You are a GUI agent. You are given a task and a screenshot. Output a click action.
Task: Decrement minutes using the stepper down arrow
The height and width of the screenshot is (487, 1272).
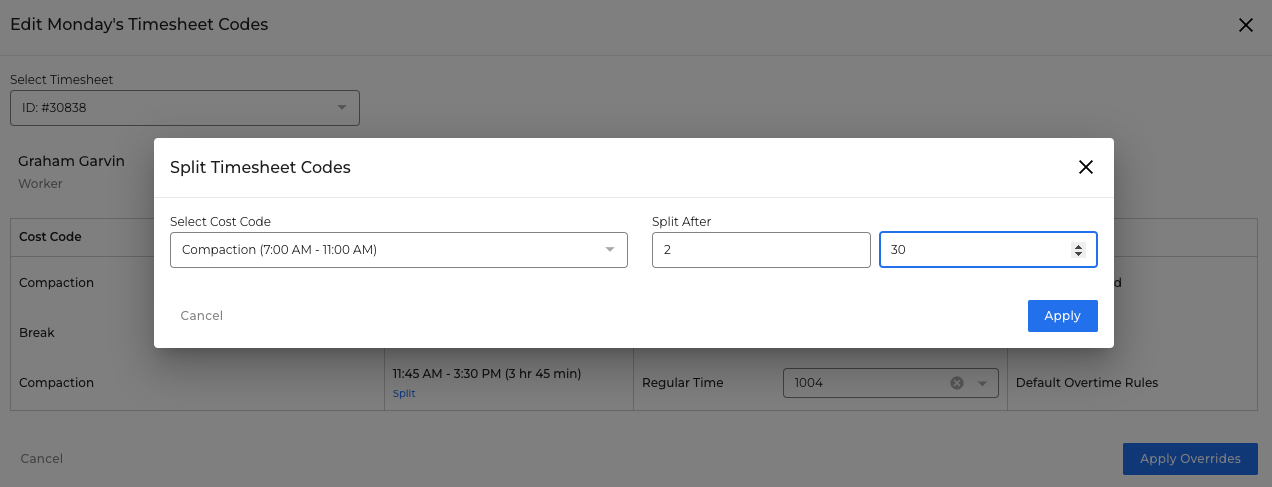[x=1078, y=254]
